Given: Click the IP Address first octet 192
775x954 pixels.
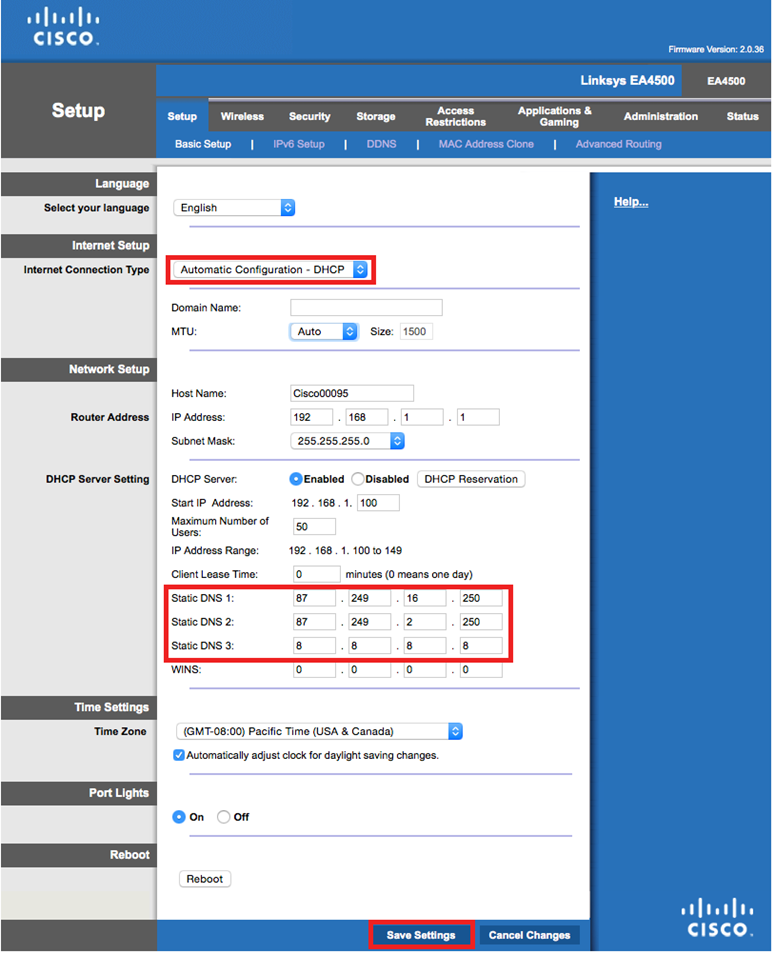Looking at the screenshot, I should pos(312,417).
